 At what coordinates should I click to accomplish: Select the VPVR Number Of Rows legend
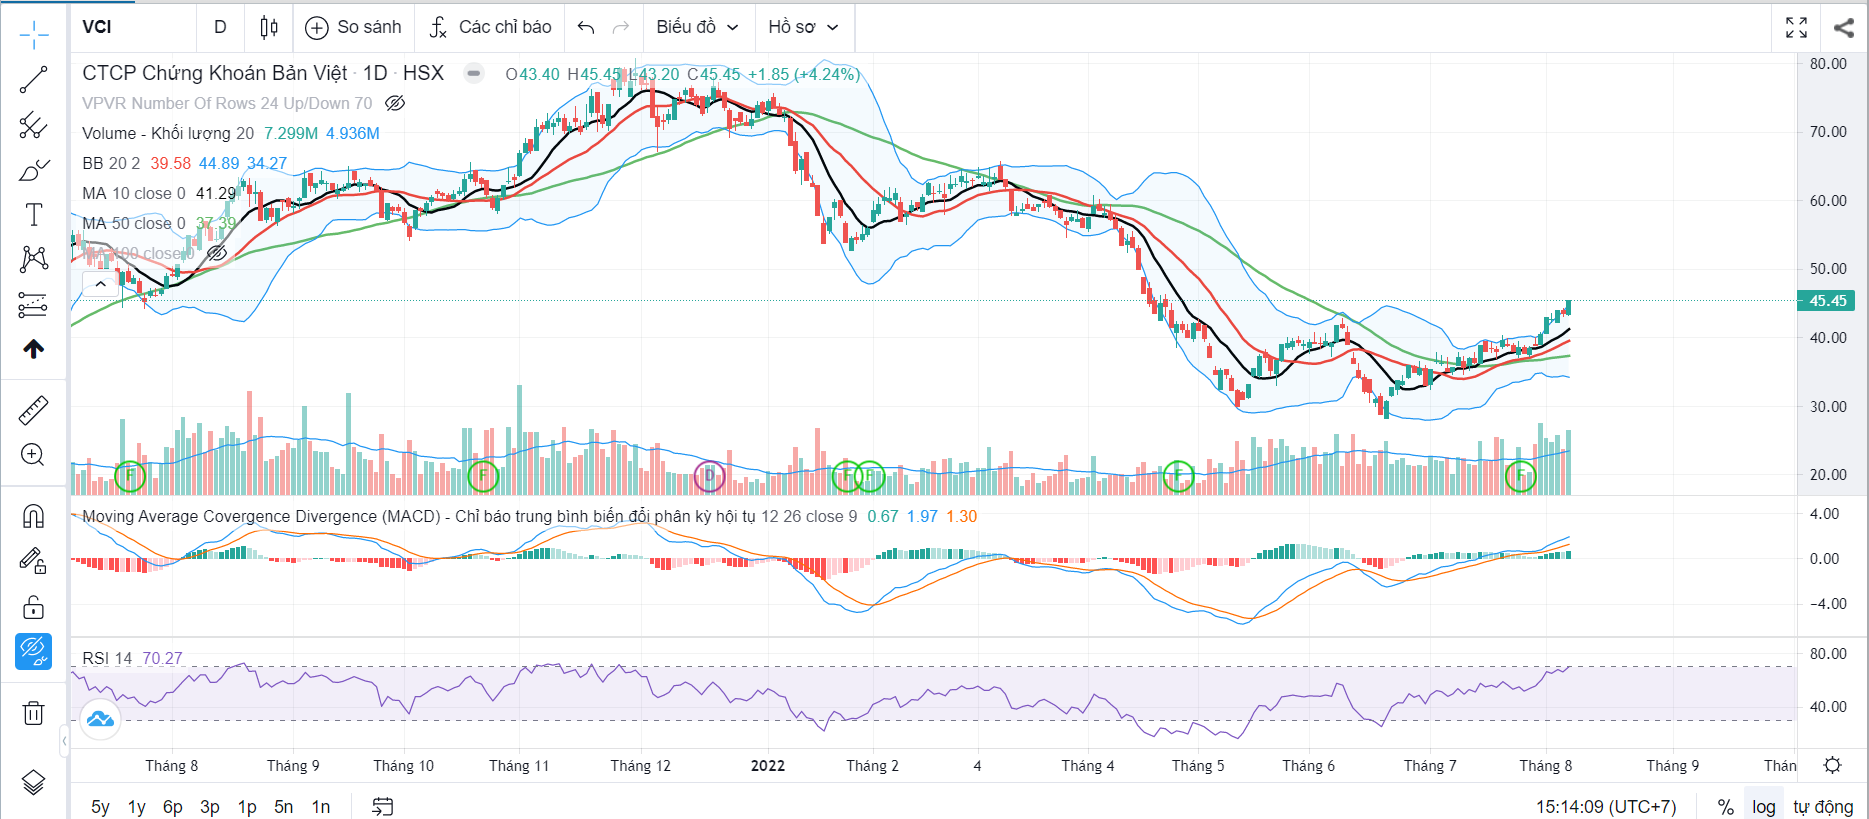coord(227,103)
